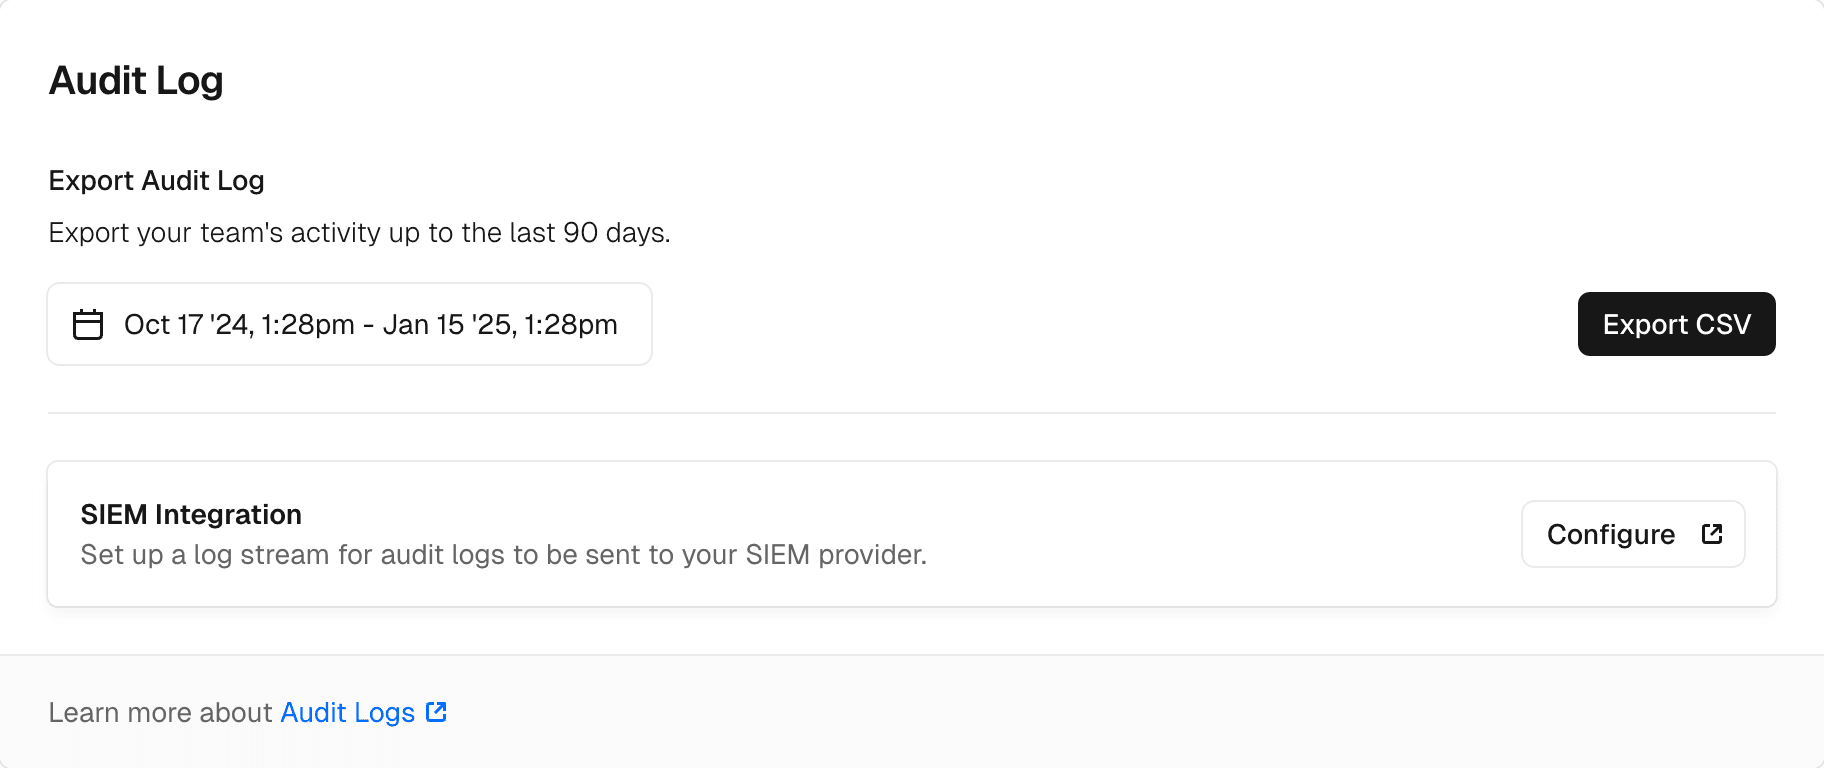The height and width of the screenshot is (768, 1824).
Task: Open the date range picker showing Oct 17 '24
Action: (x=349, y=324)
